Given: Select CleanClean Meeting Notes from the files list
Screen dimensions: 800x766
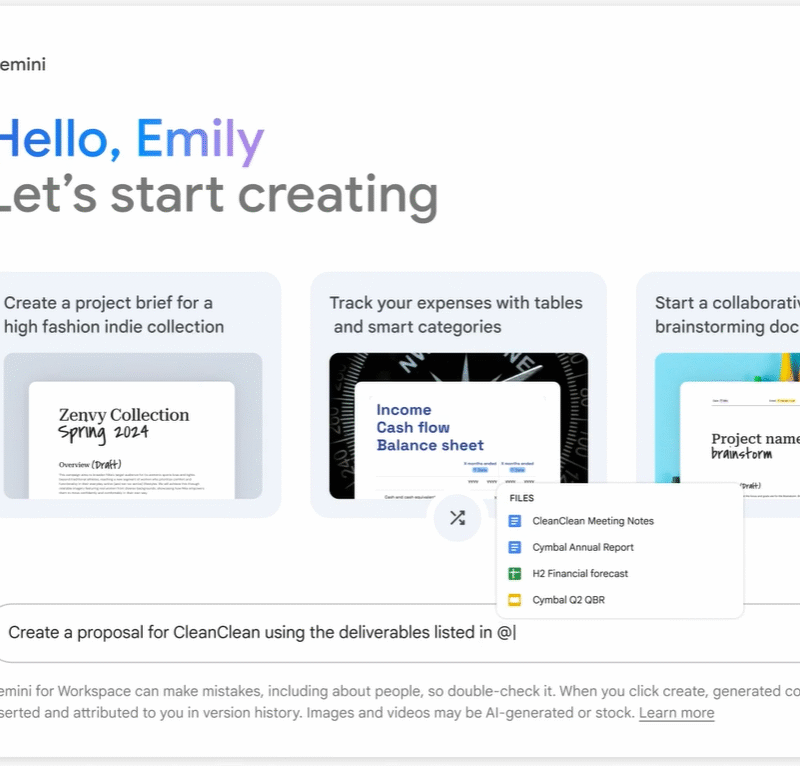Looking at the screenshot, I should (x=593, y=521).
